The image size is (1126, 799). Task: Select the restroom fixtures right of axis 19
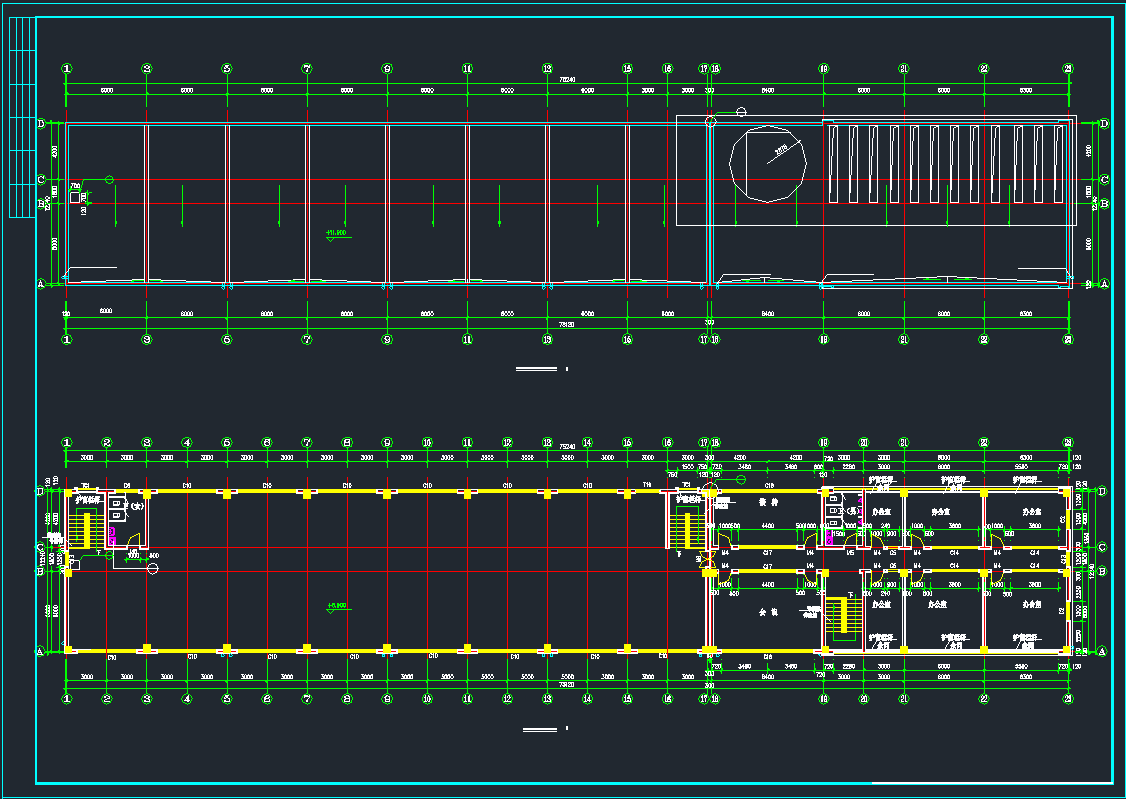(x=833, y=512)
